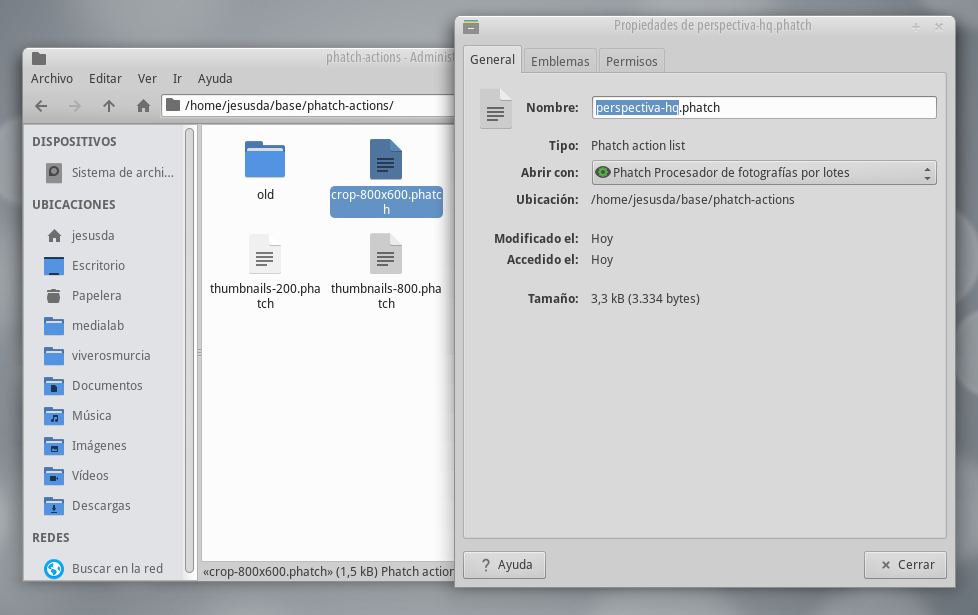
Task: Click the Sistema de archivos device icon
Action: pos(53,172)
